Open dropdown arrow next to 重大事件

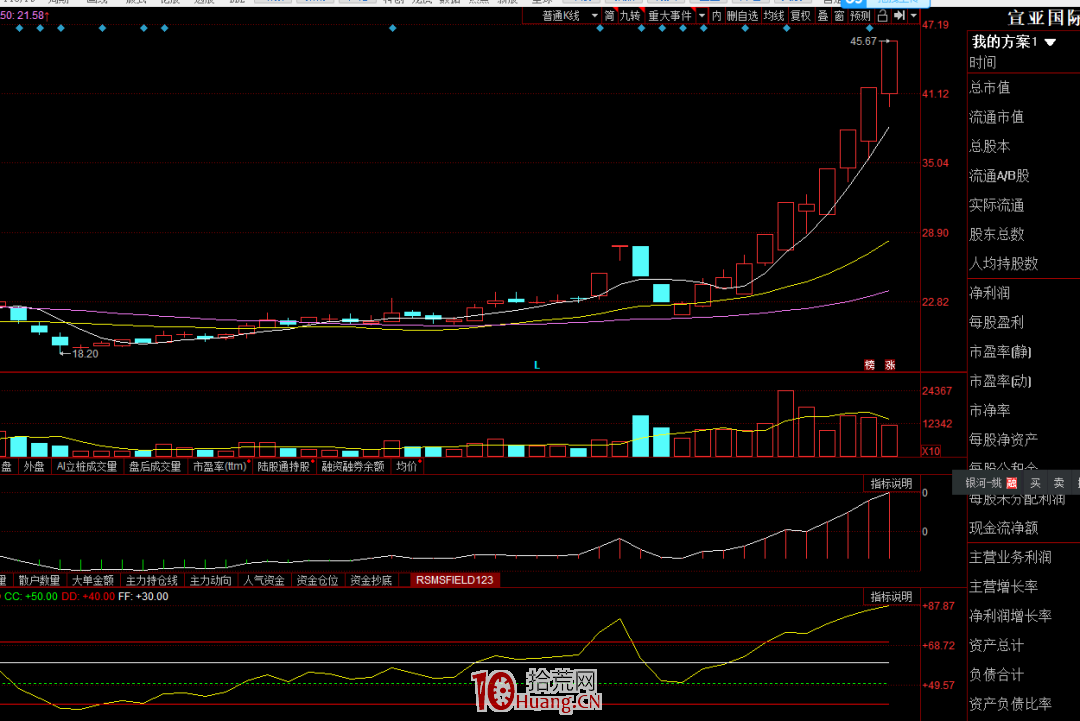tap(702, 16)
